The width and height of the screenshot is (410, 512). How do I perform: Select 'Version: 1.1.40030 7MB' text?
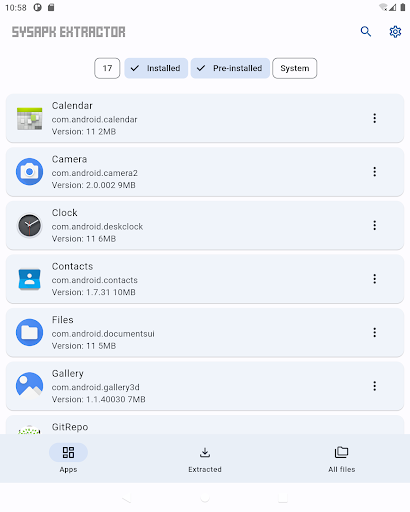(99, 399)
